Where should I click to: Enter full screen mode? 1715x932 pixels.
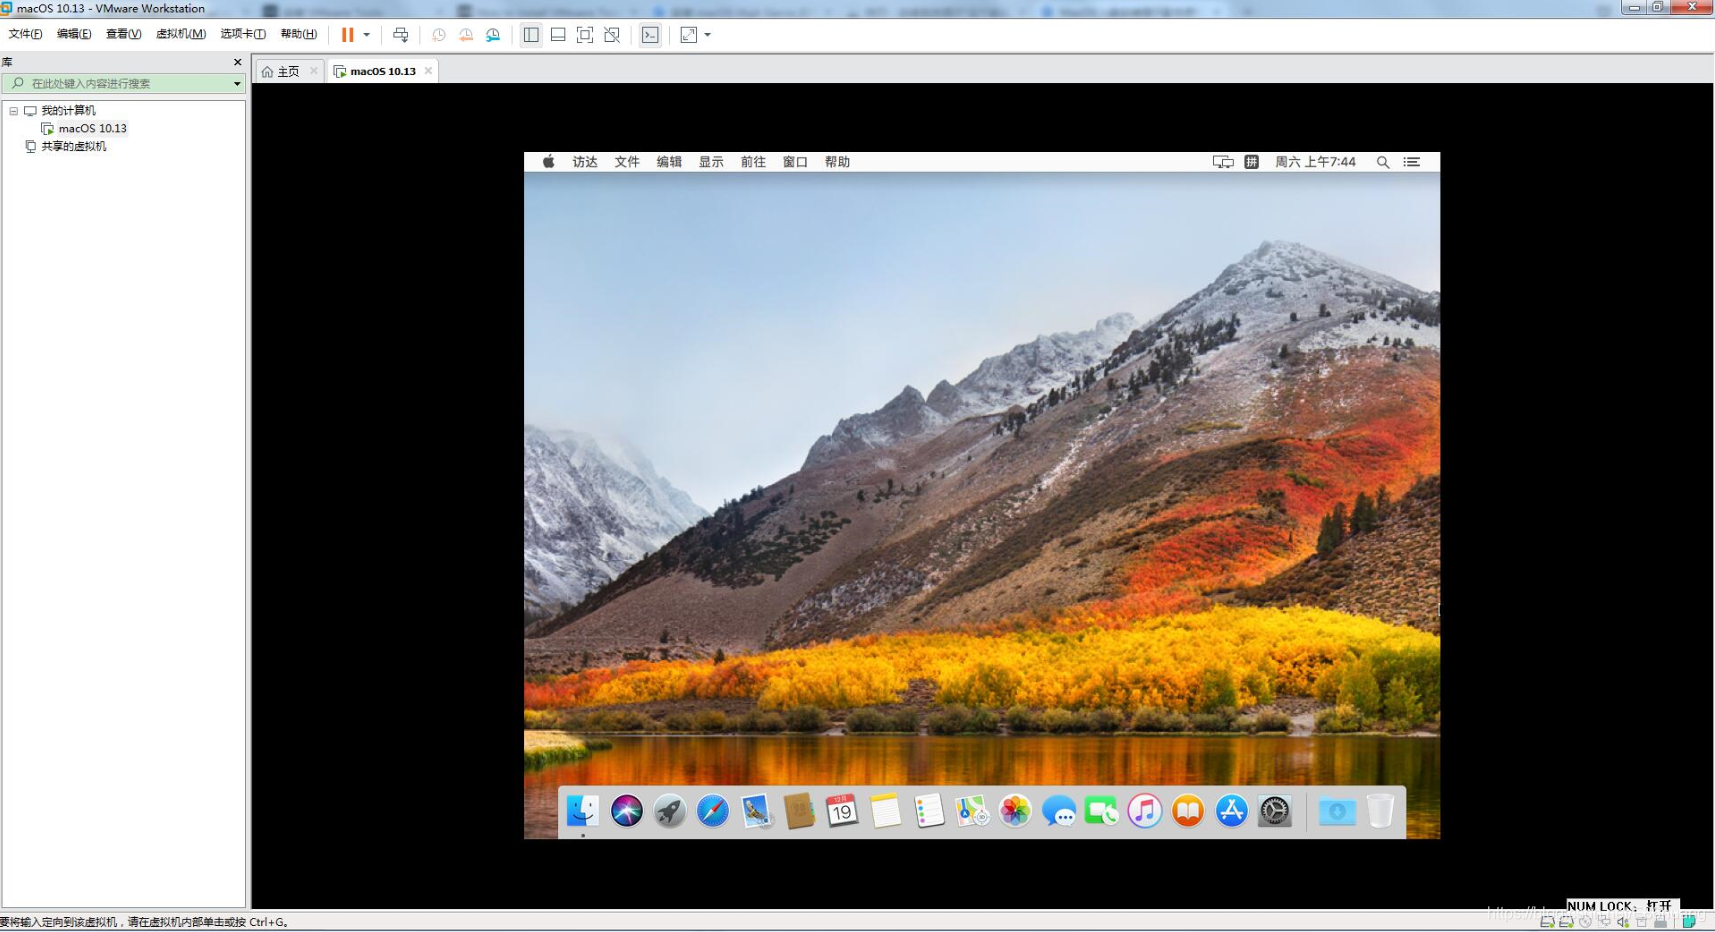(585, 35)
